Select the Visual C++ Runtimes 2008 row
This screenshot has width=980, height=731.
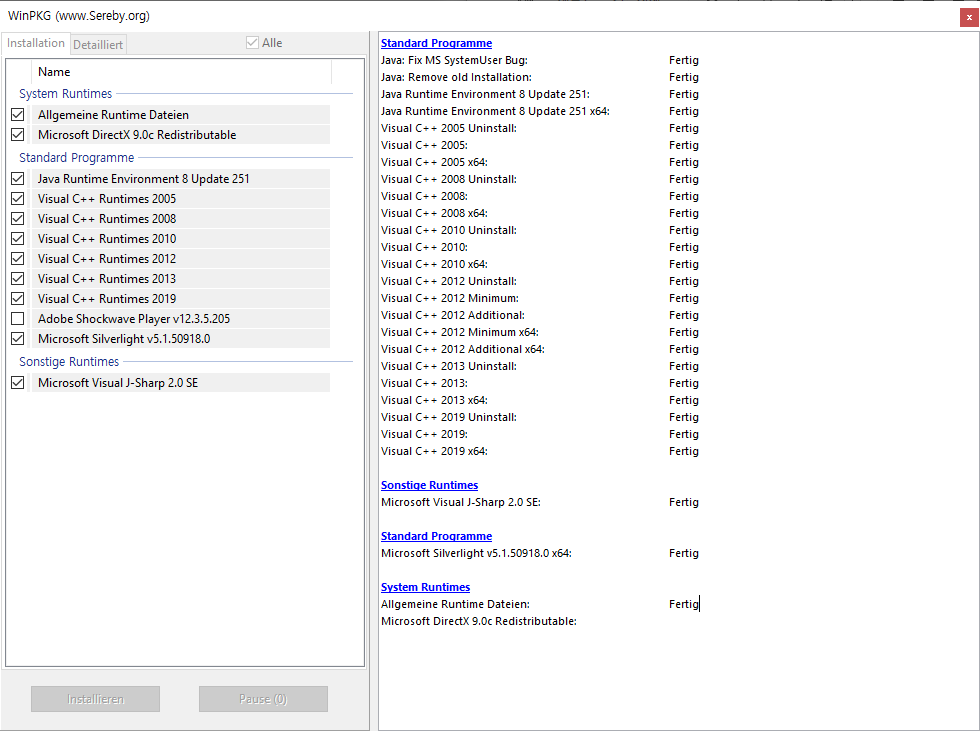[x=181, y=219]
